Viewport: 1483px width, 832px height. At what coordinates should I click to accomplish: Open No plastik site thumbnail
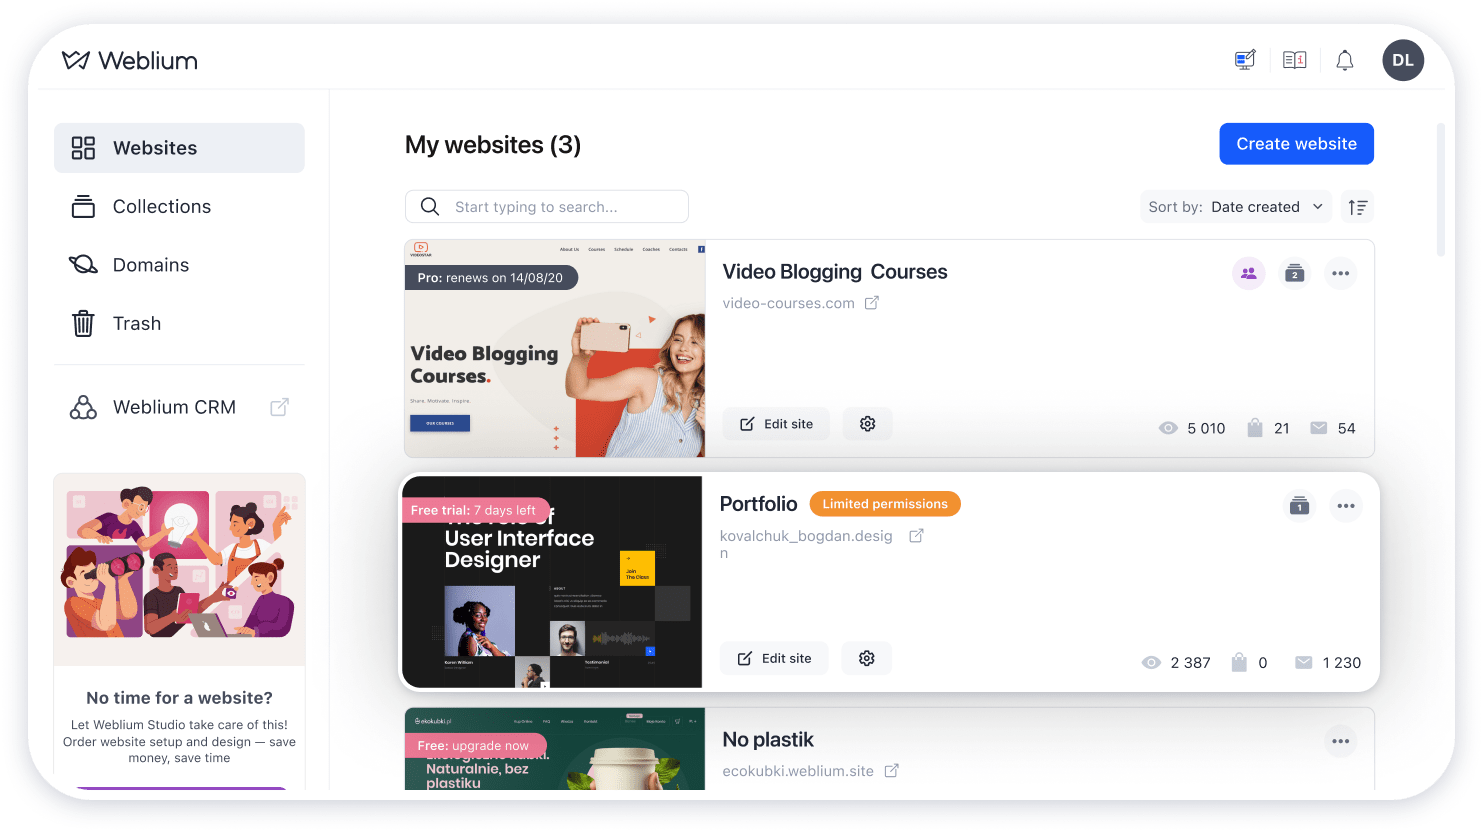tap(555, 749)
